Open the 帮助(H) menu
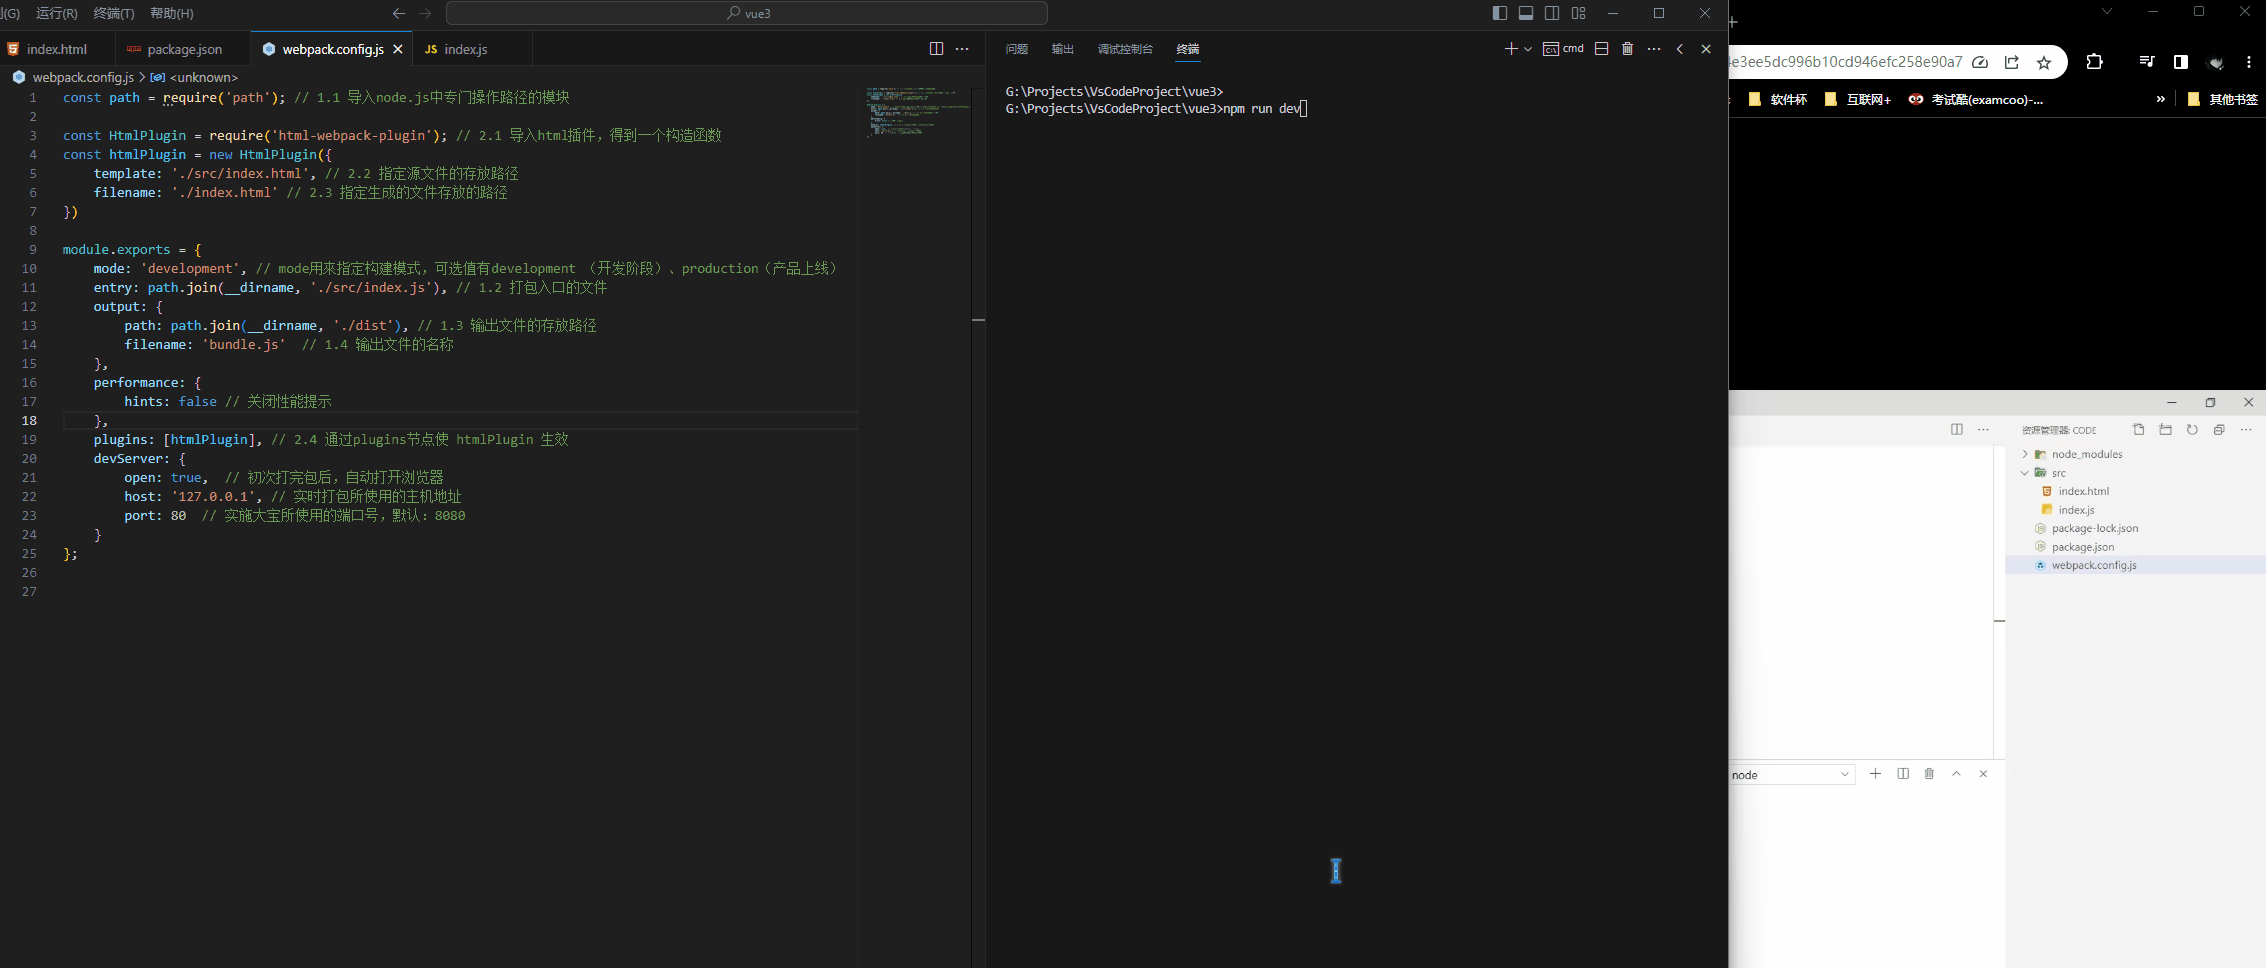 pyautogui.click(x=172, y=13)
